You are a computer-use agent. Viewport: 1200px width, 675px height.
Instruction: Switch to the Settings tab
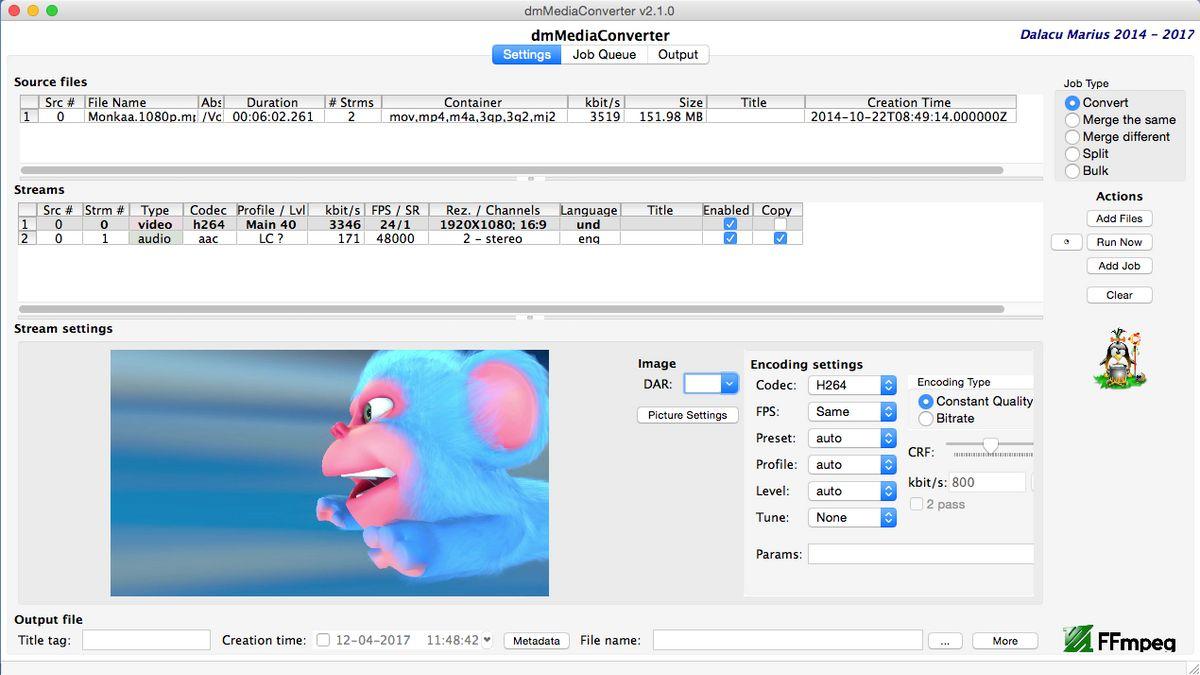(x=527, y=55)
